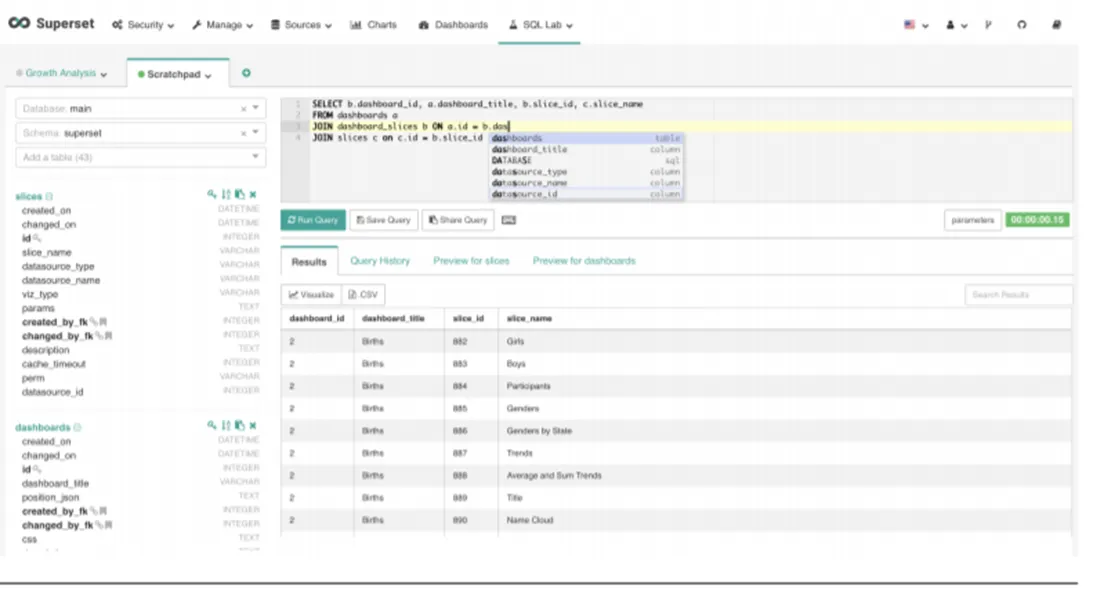This screenshot has width=1093, height=596.
Task: Add a new query tab with the plus icon
Action: [x=246, y=73]
